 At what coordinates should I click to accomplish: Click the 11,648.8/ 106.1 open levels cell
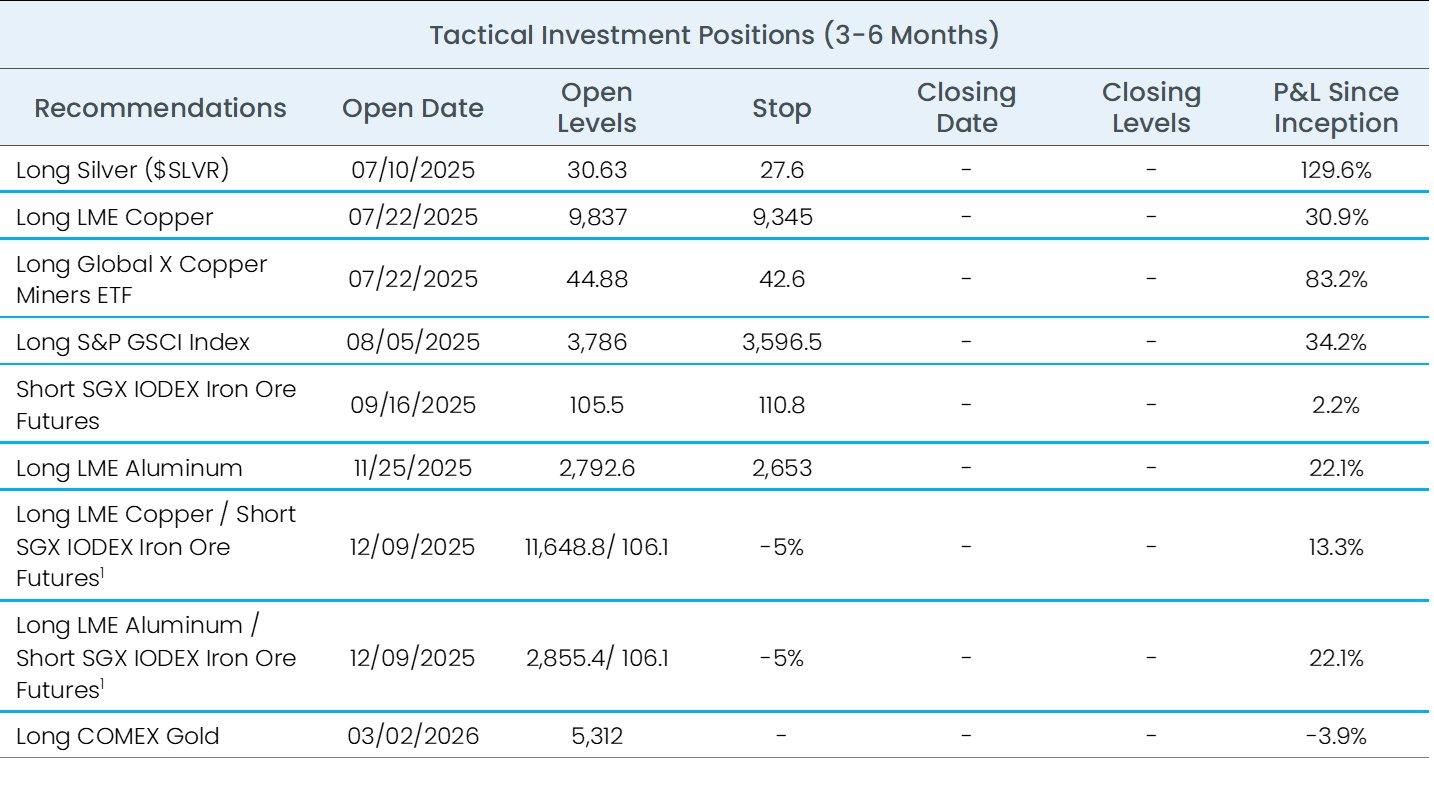click(596, 547)
